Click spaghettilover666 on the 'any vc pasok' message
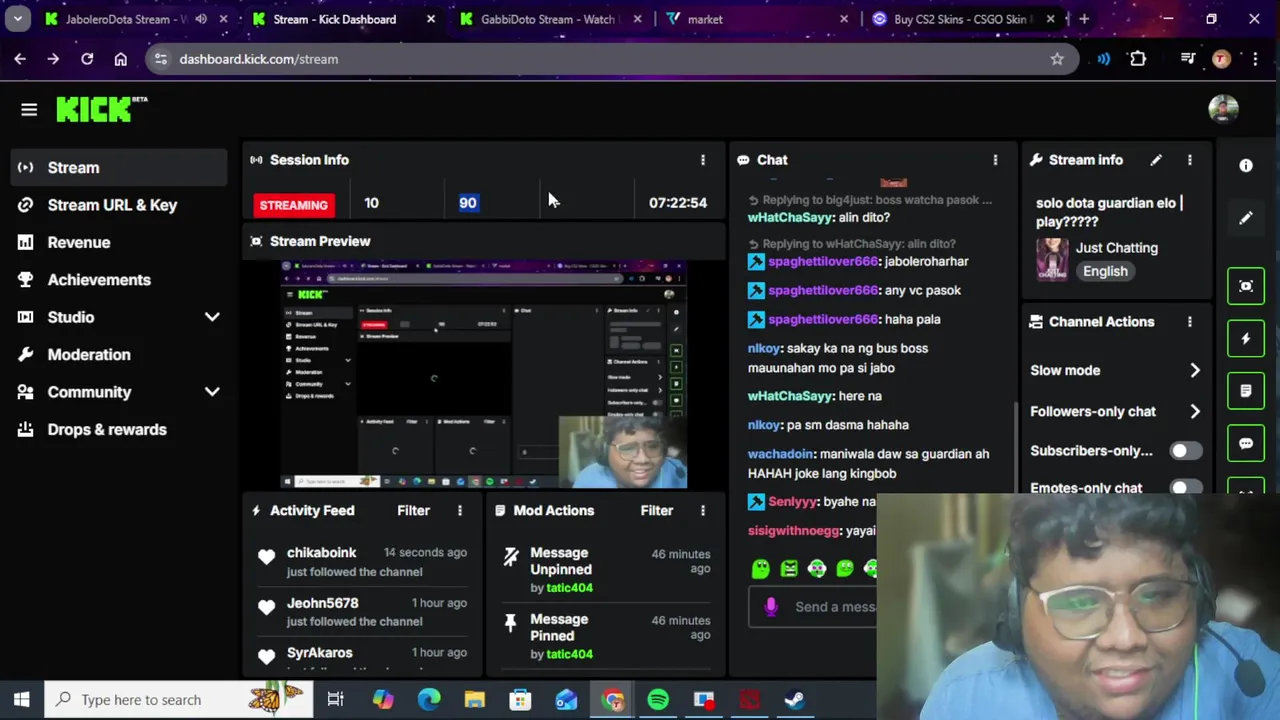Screen dimensions: 1280x720 point(822,291)
